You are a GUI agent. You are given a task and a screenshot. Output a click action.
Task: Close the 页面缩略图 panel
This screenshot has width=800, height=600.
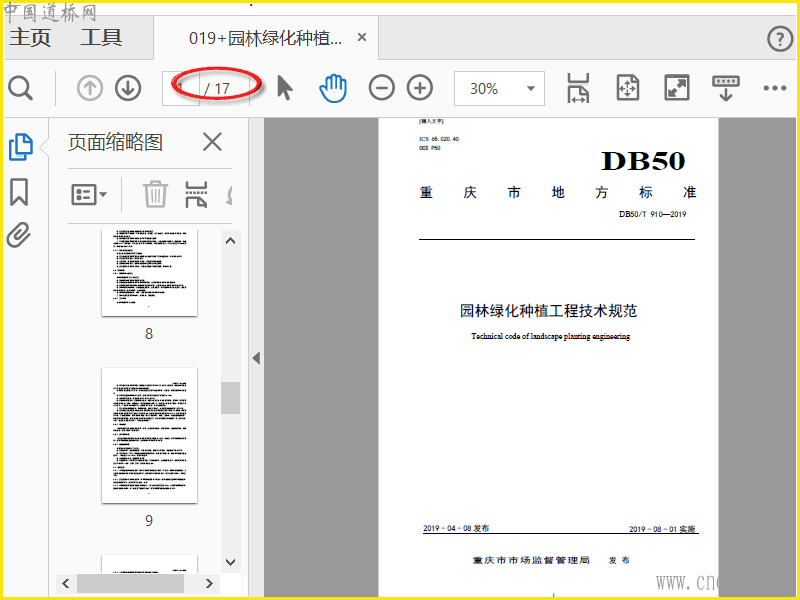[x=212, y=142]
